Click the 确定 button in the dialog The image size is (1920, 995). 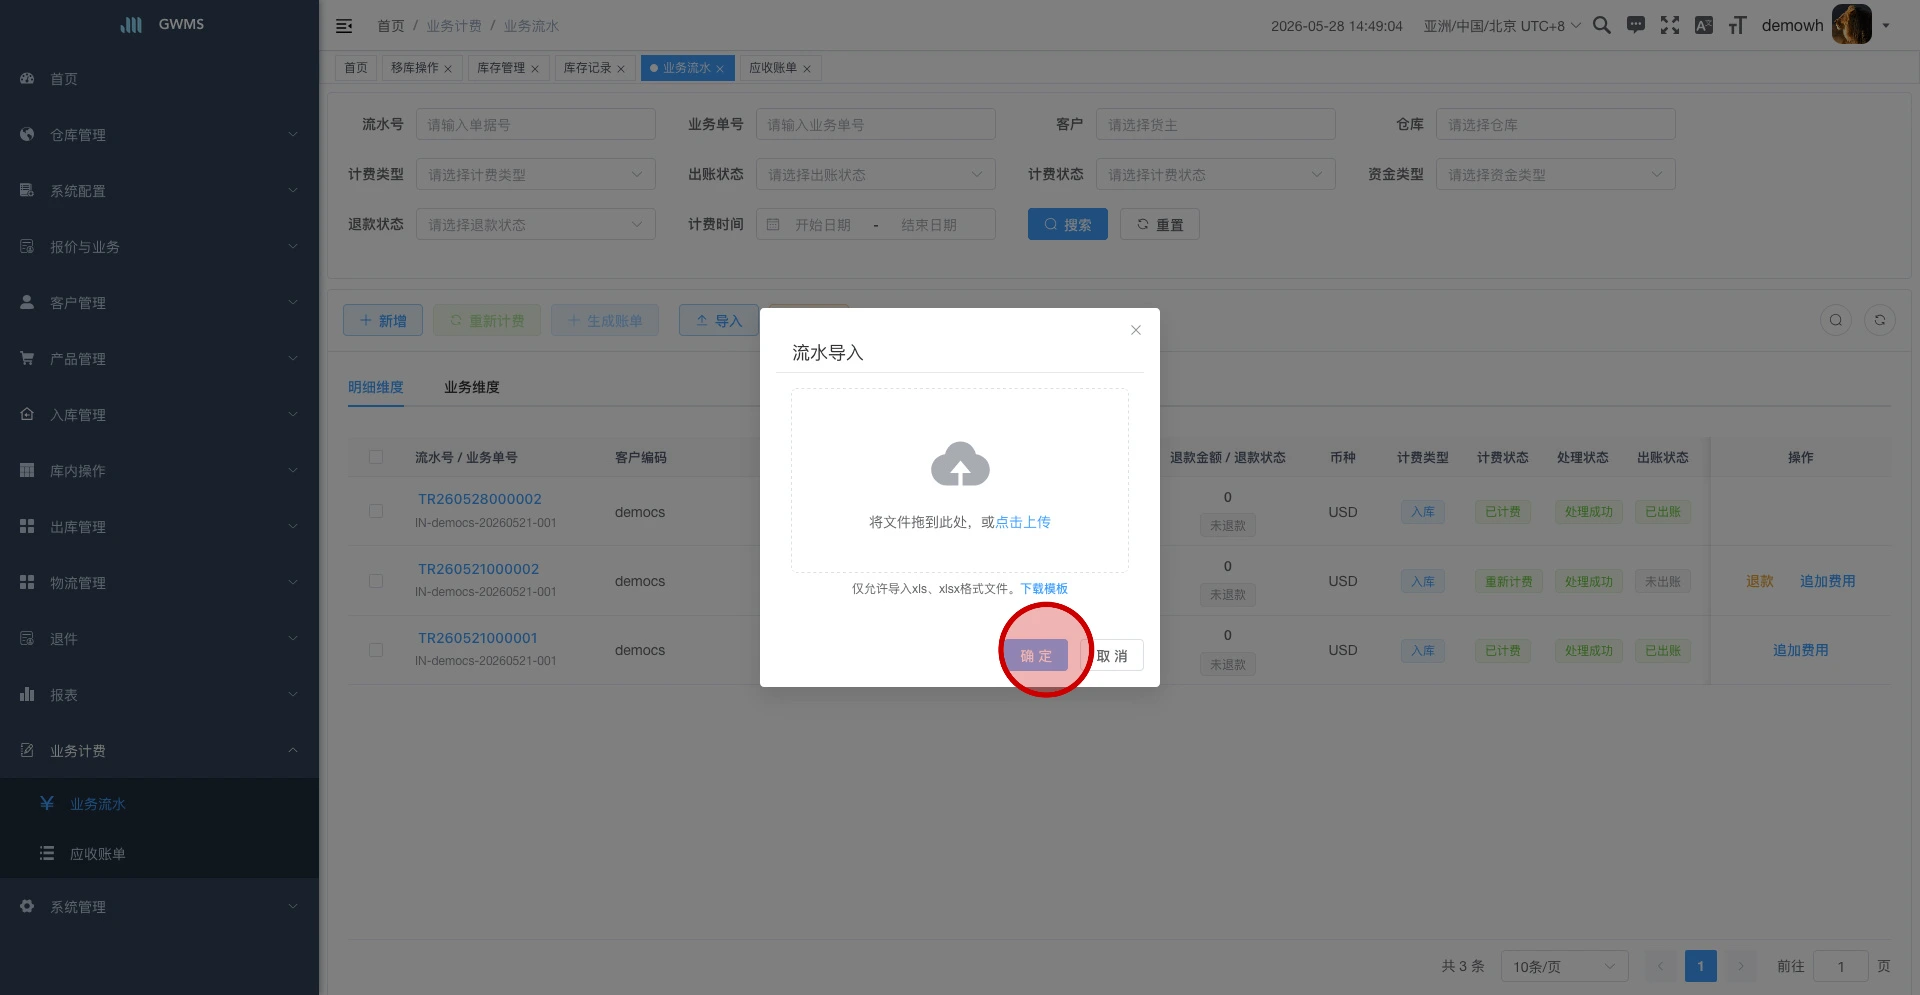click(x=1036, y=656)
